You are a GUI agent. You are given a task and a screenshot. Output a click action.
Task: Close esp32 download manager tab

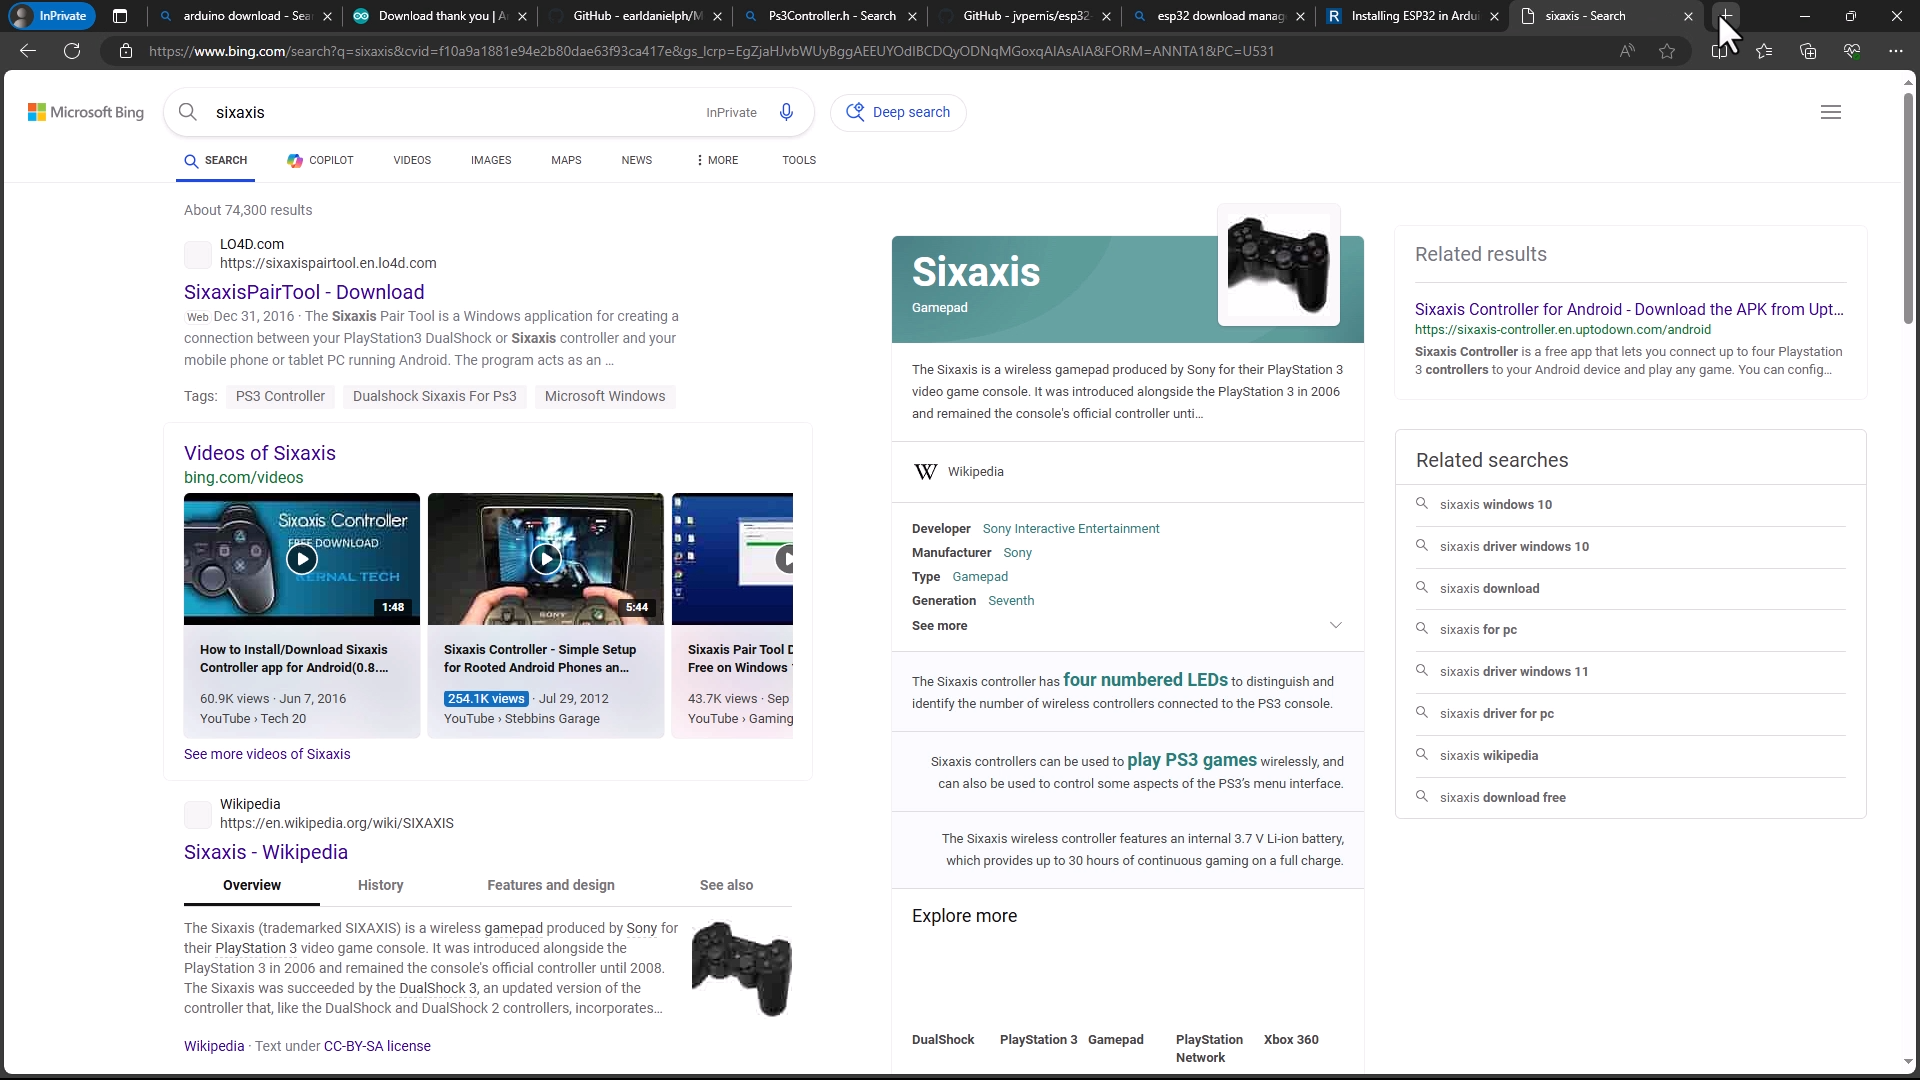(1300, 16)
